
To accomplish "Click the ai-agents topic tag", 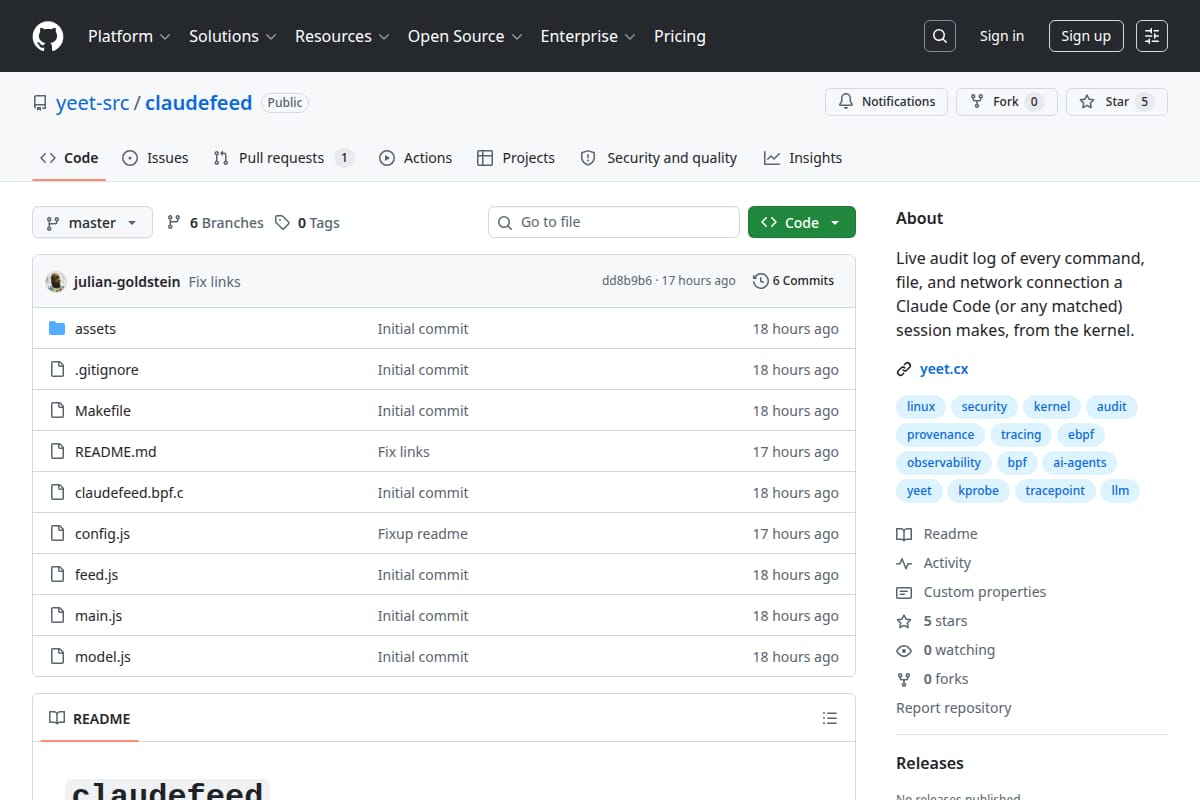I will 1081,462.
